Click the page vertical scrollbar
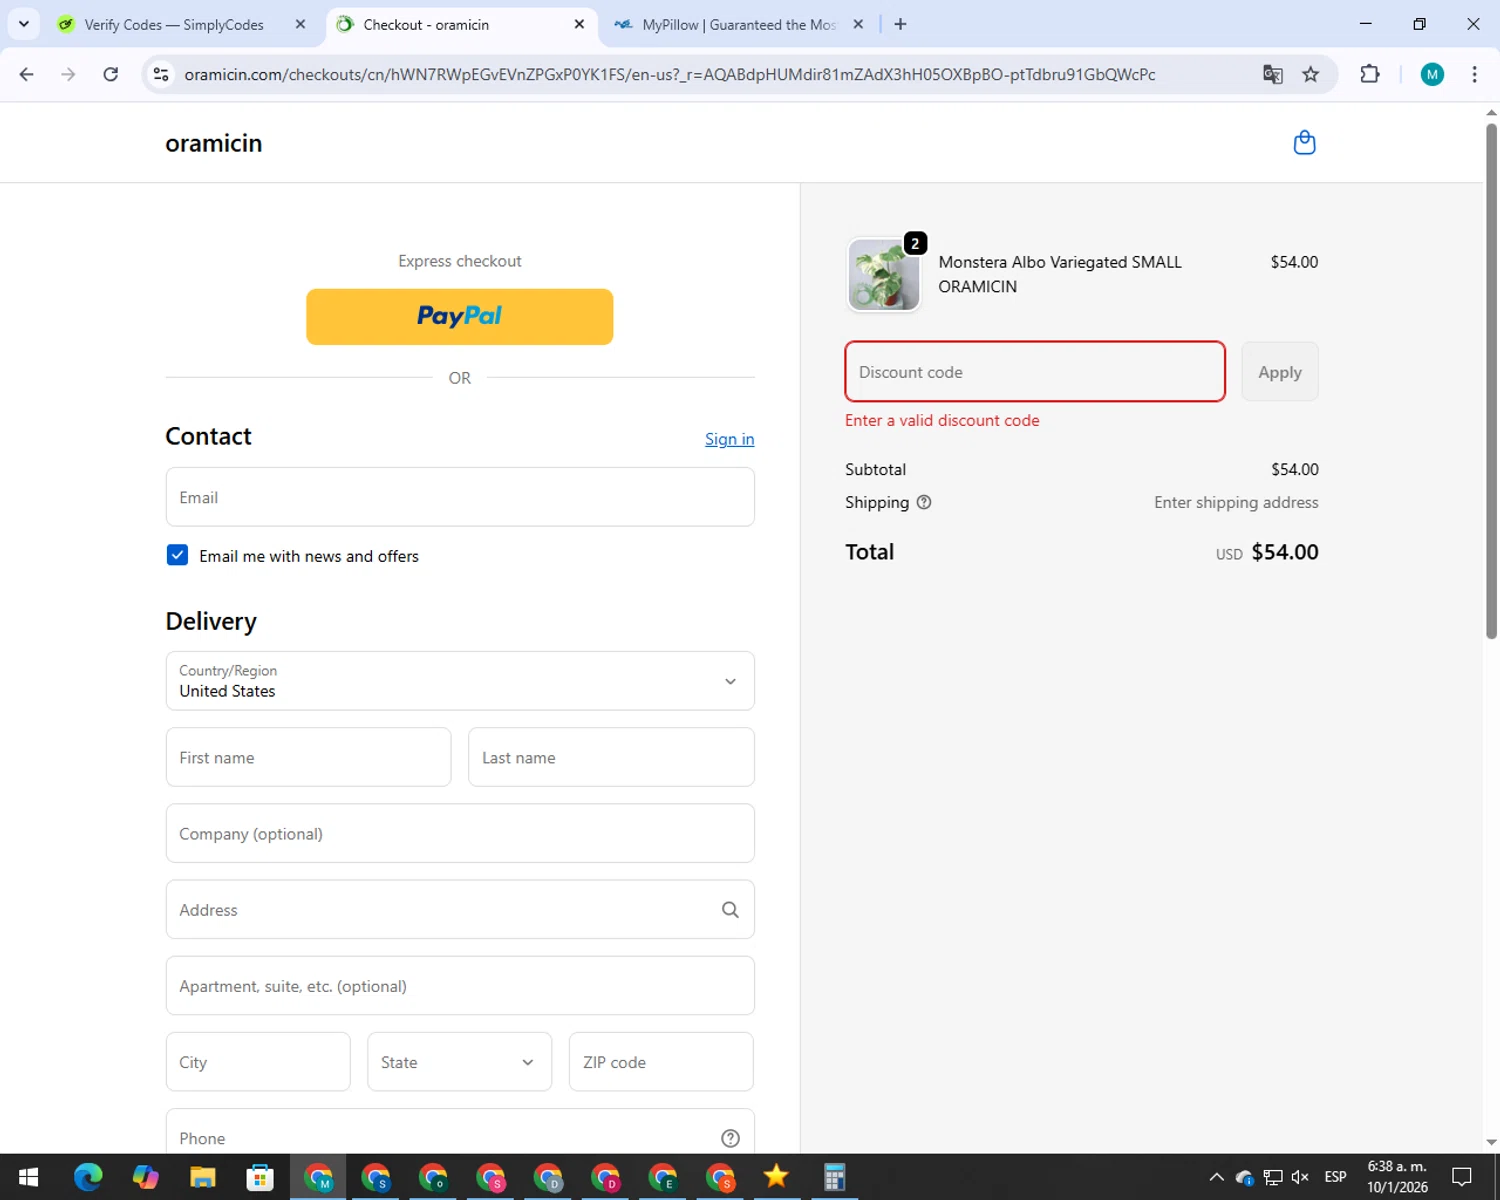This screenshot has width=1500, height=1200. pos(1491,380)
